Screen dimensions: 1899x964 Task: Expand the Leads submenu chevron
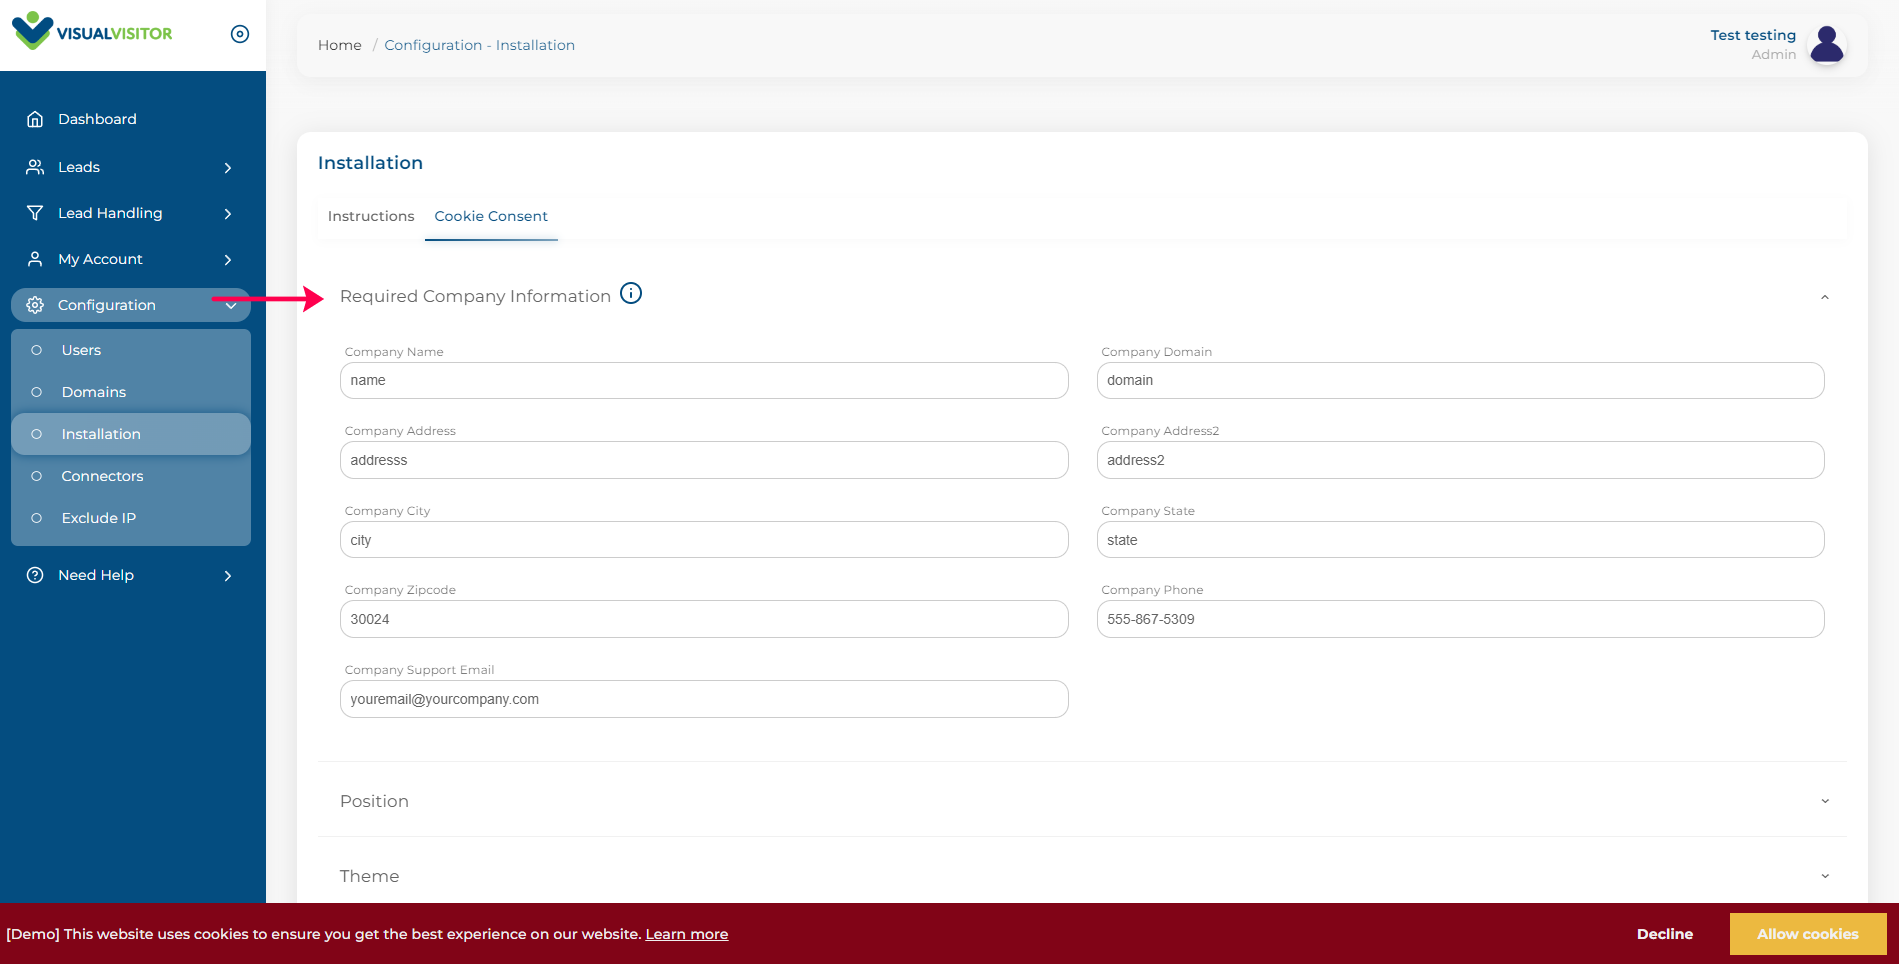click(228, 168)
